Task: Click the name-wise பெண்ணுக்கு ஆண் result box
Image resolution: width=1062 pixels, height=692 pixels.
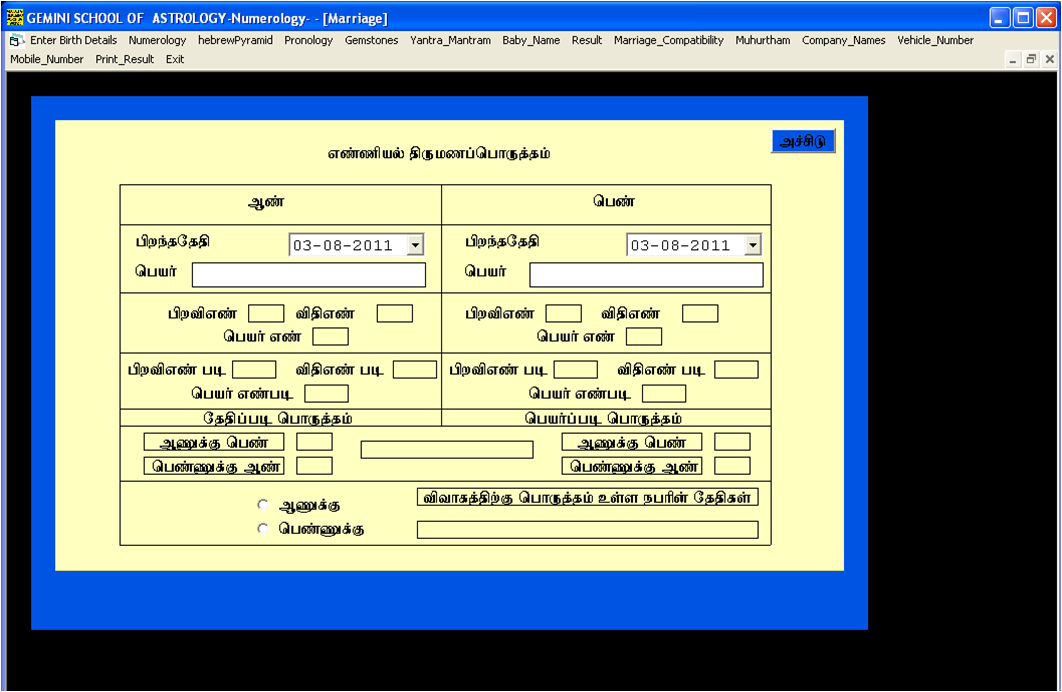Action: pos(733,466)
